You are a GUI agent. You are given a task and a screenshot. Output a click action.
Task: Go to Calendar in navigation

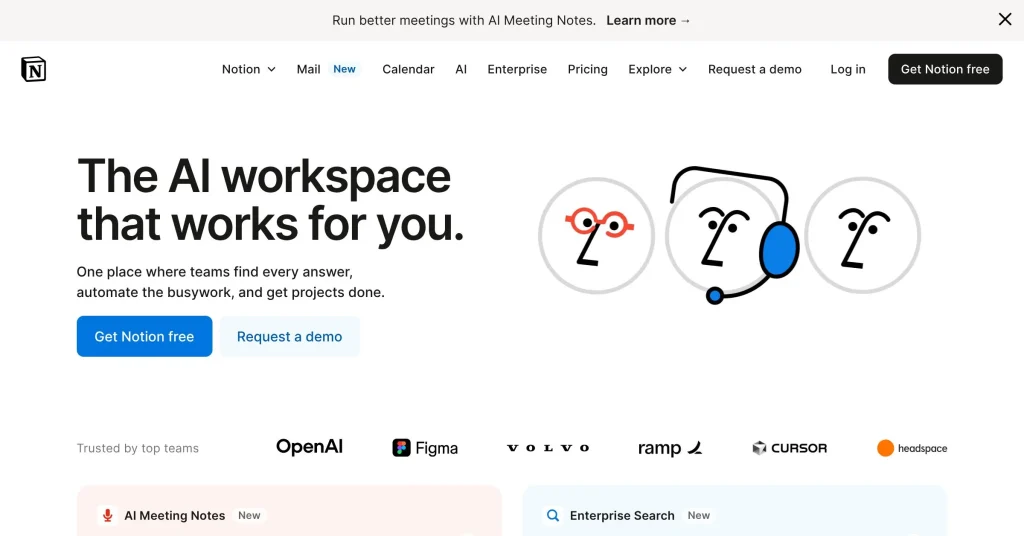(408, 69)
